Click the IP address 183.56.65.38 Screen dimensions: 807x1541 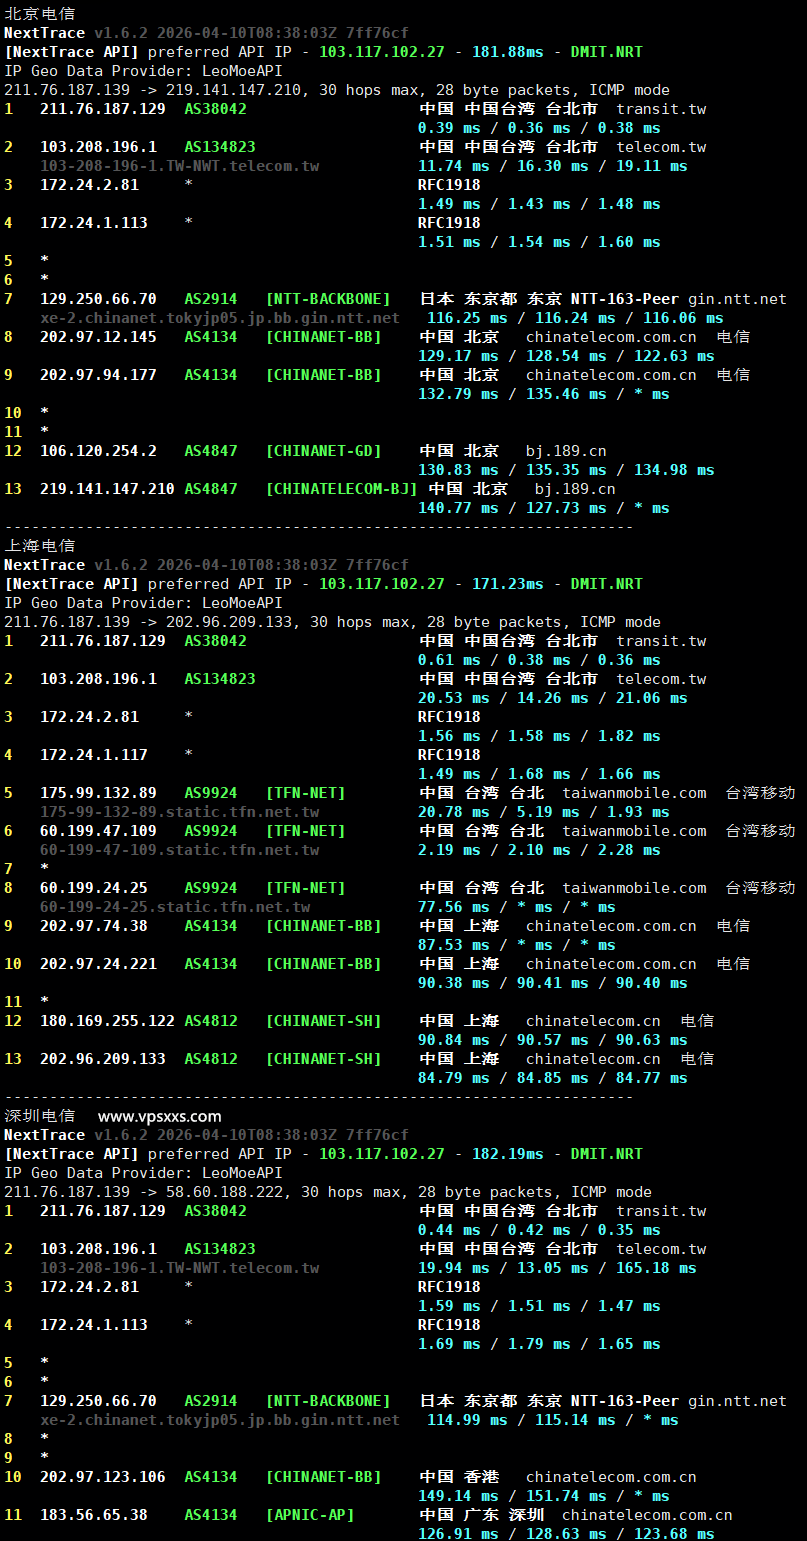coord(94,1515)
